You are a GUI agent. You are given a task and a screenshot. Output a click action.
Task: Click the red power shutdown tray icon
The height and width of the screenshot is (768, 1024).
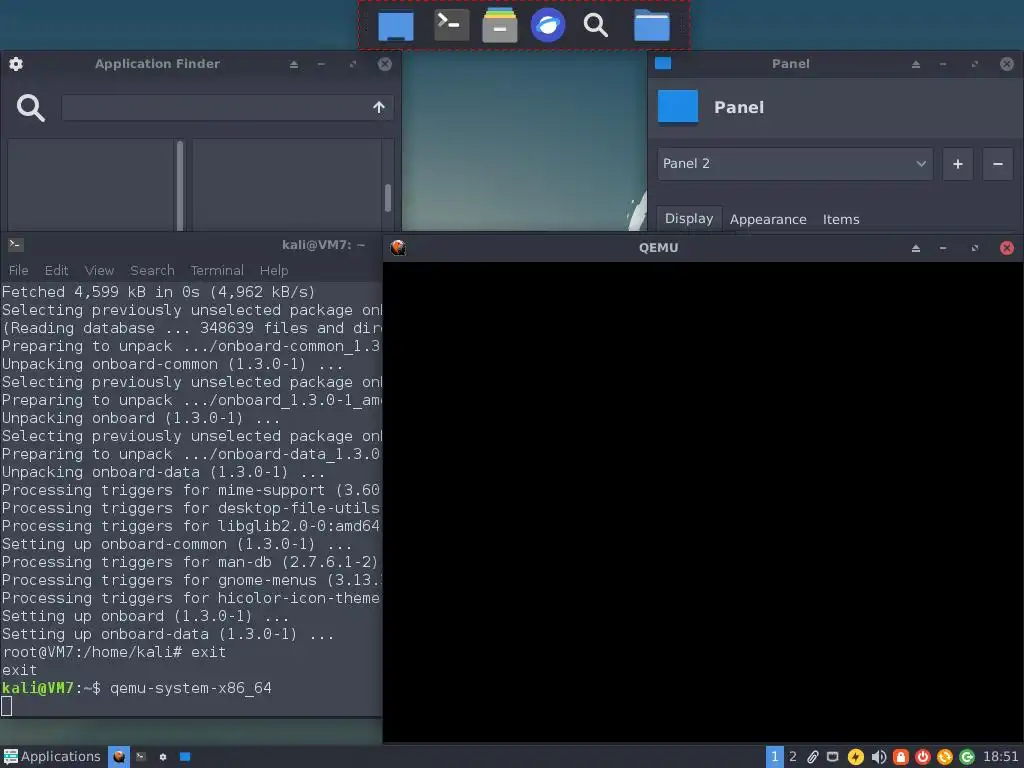(923, 757)
